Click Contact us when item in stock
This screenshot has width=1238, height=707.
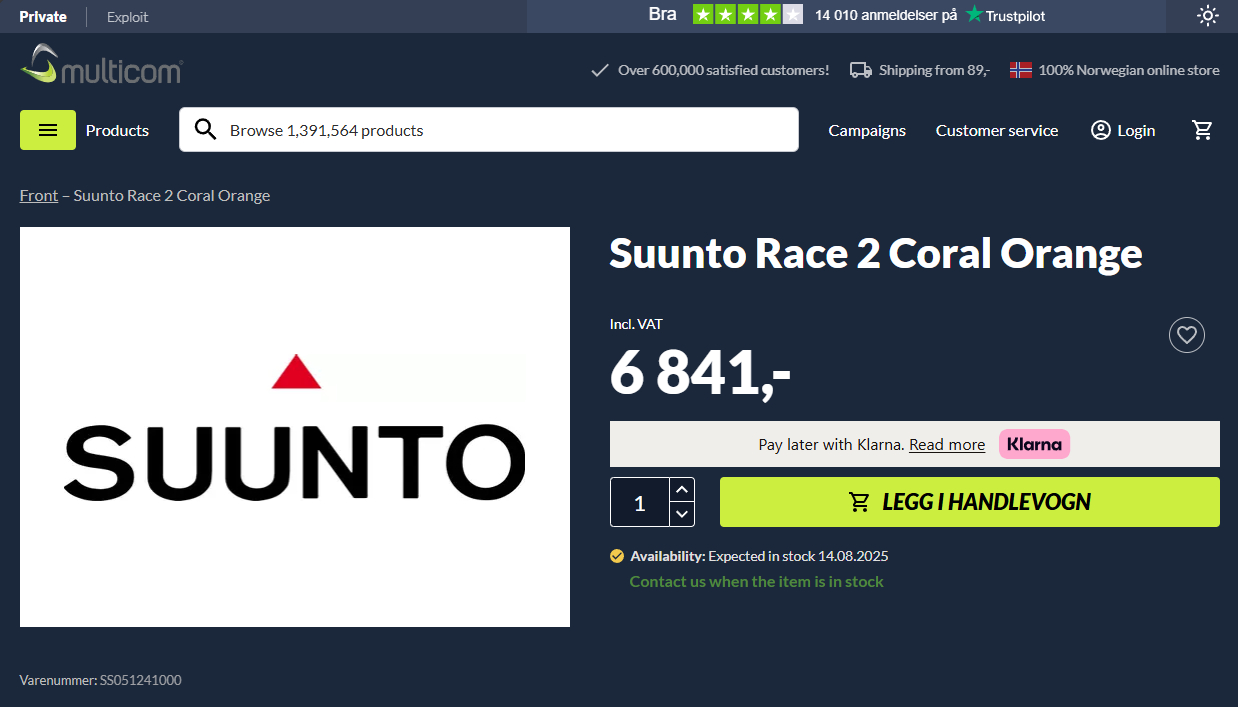coord(757,581)
